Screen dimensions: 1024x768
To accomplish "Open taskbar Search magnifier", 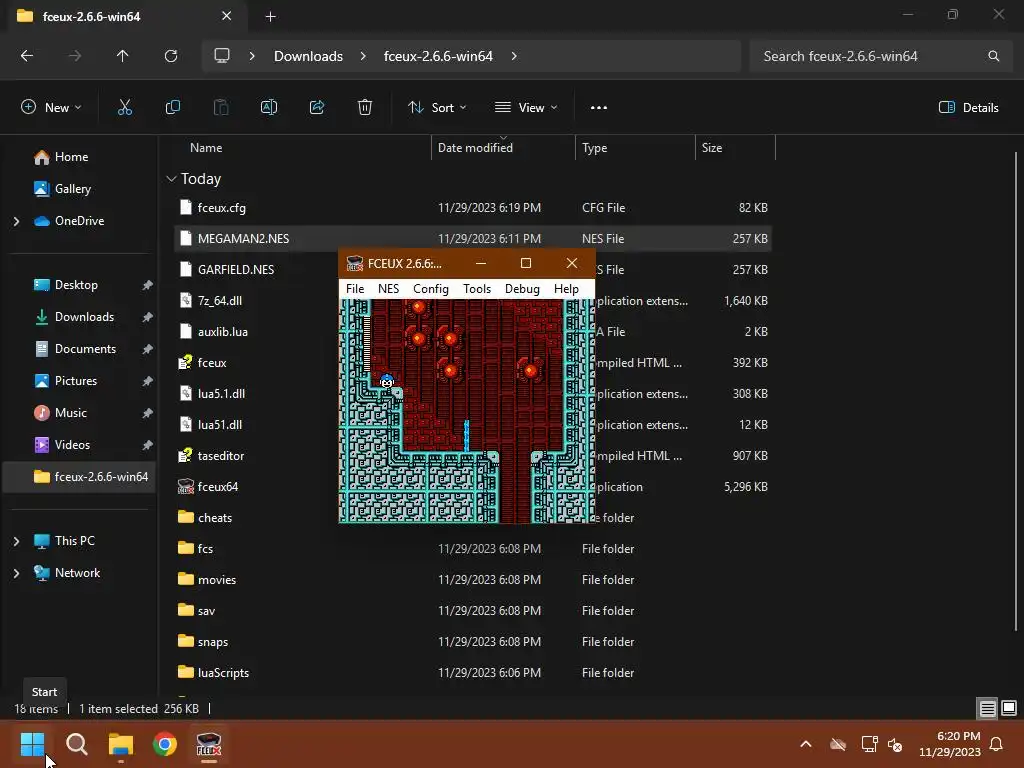I will pos(76,744).
